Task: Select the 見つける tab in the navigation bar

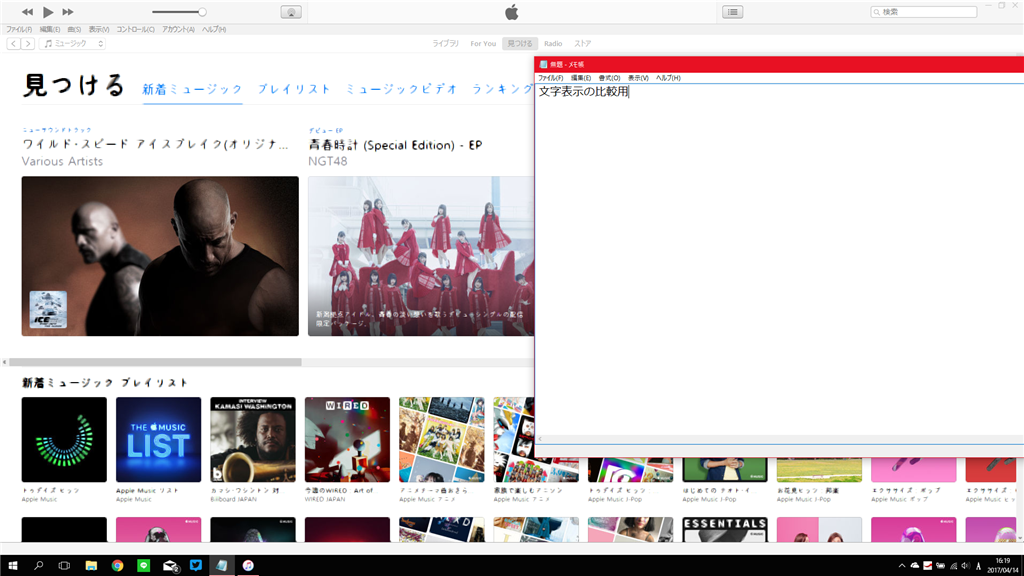Action: pyautogui.click(x=520, y=44)
